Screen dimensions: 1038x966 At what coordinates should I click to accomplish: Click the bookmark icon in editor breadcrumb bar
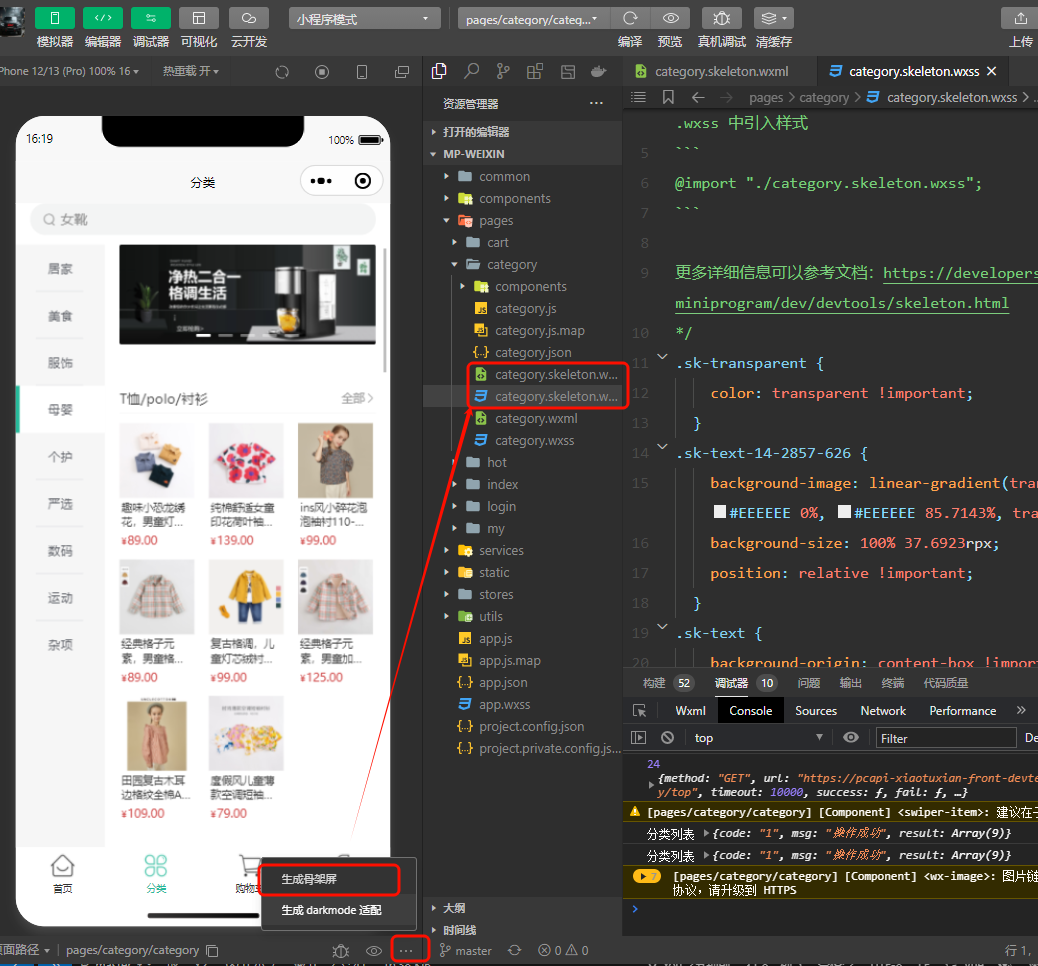(x=668, y=97)
